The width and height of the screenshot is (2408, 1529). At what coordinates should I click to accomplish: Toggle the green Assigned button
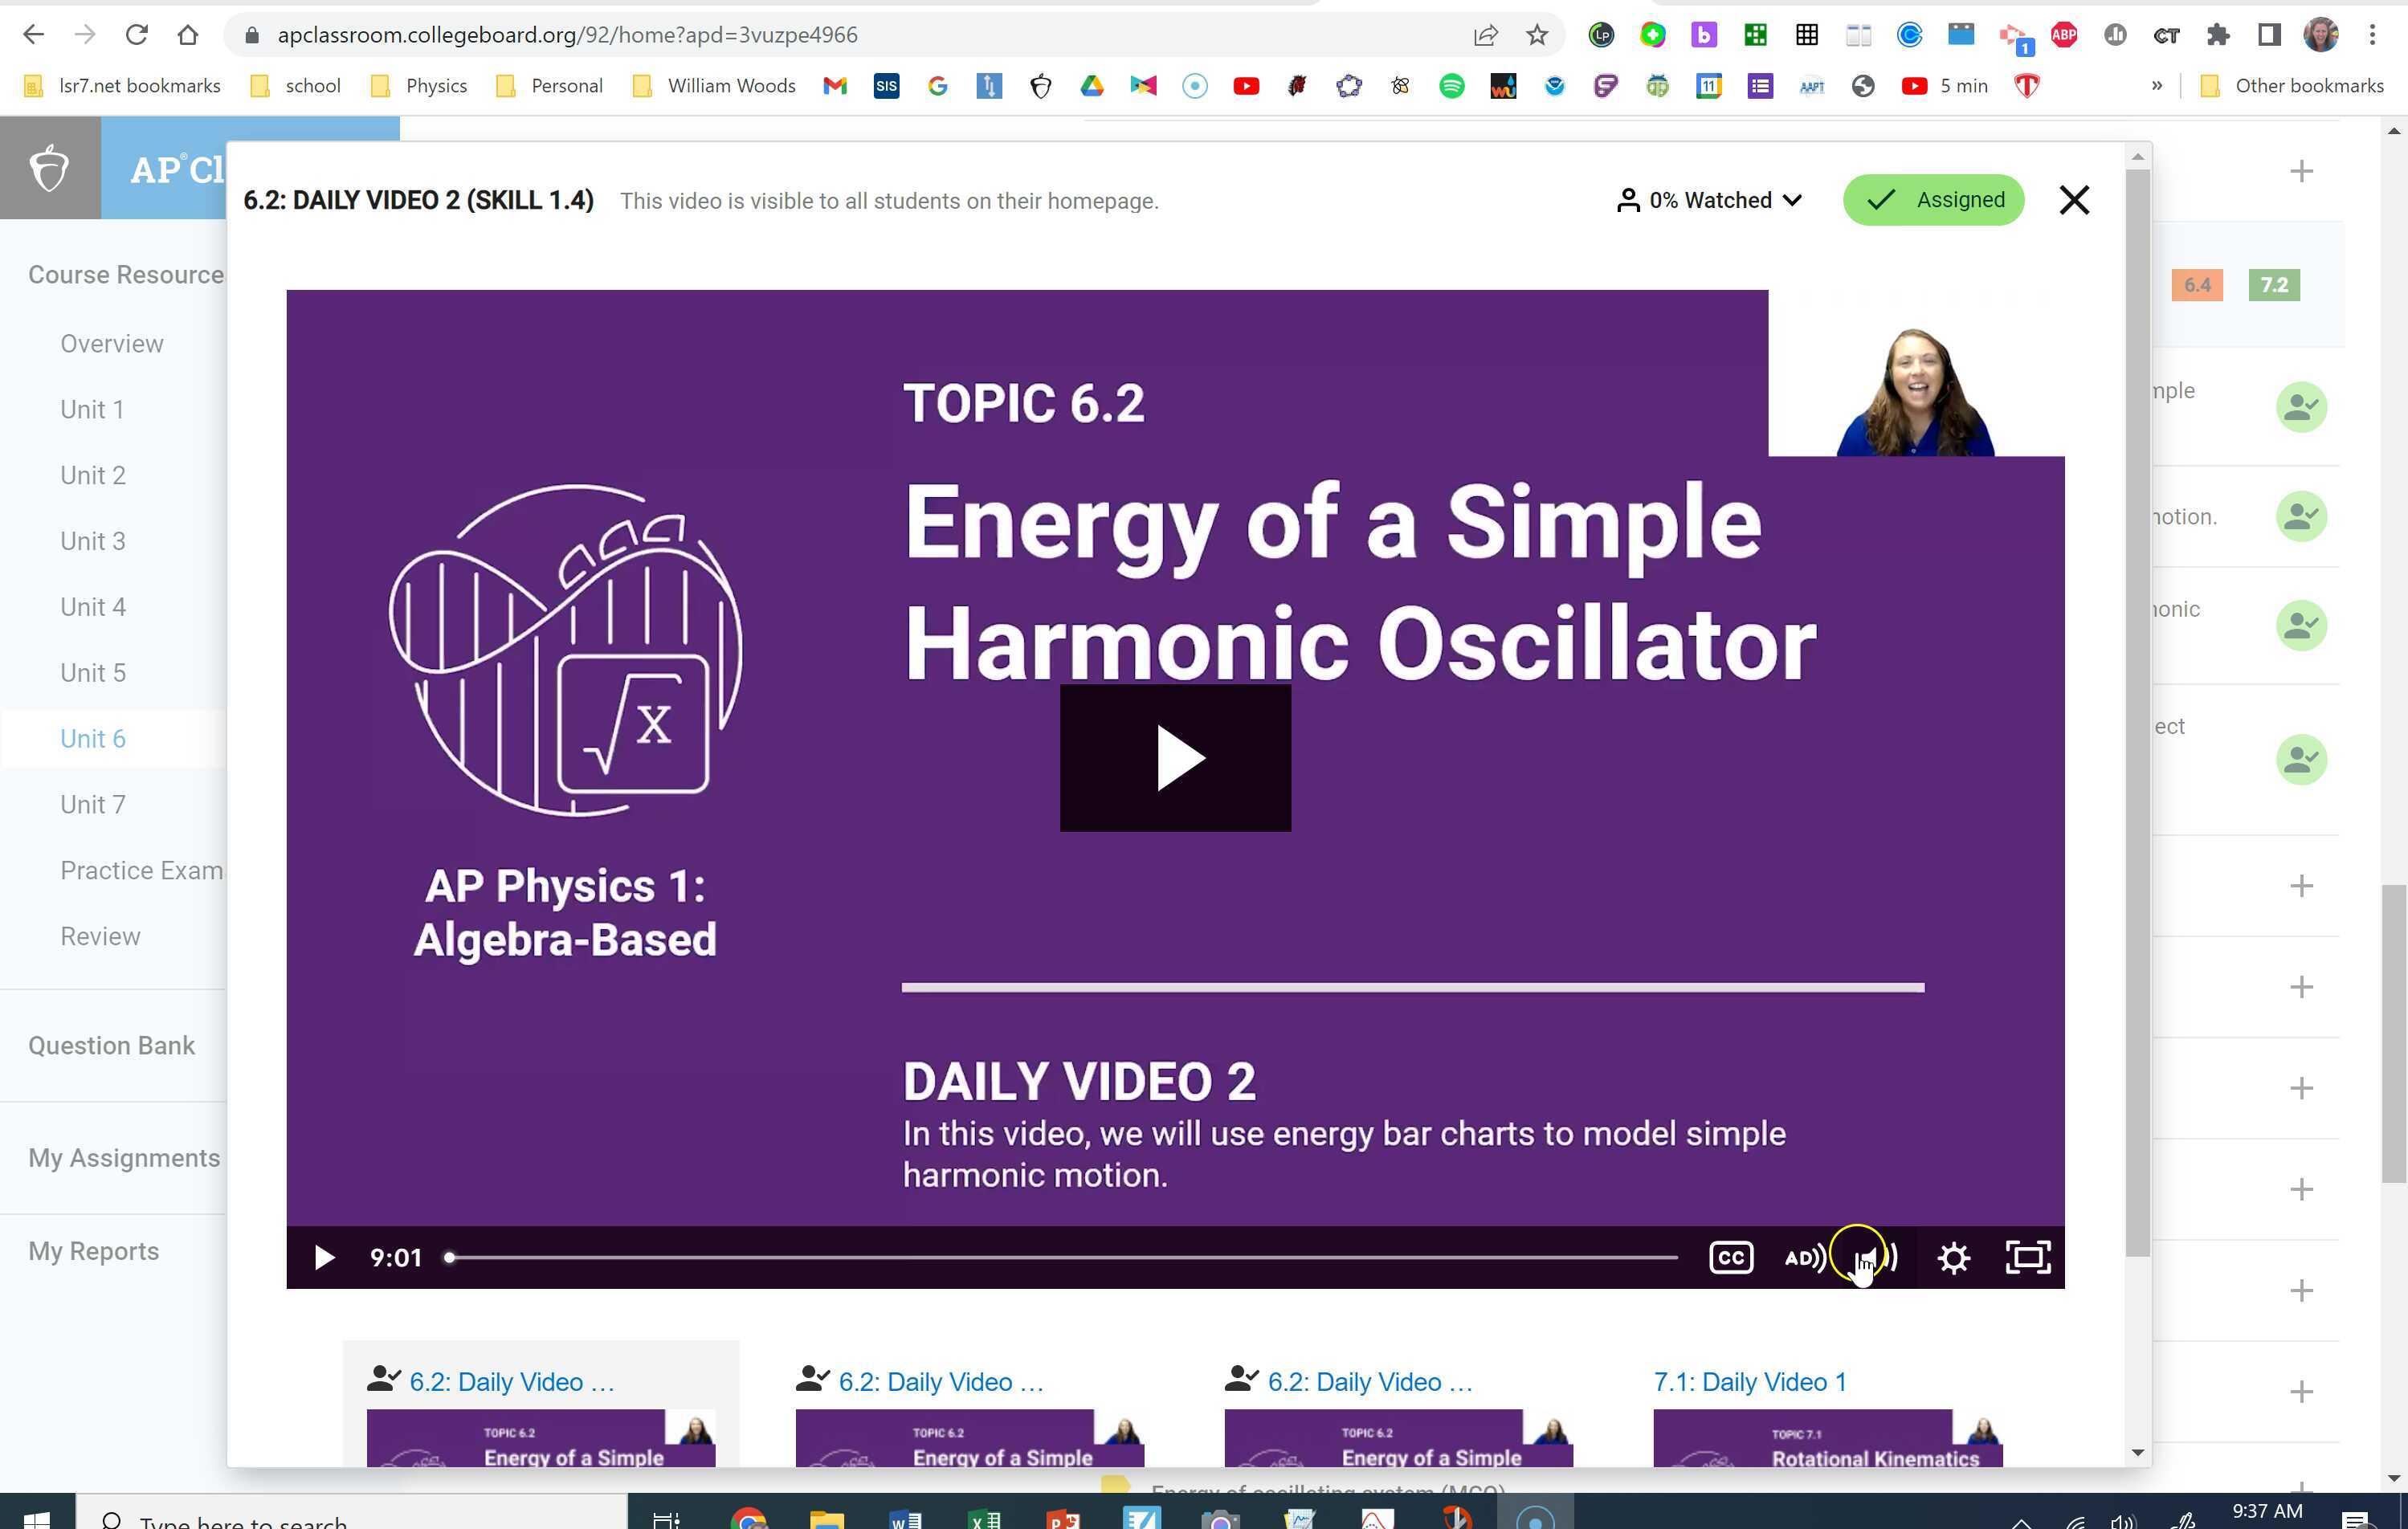click(1933, 200)
